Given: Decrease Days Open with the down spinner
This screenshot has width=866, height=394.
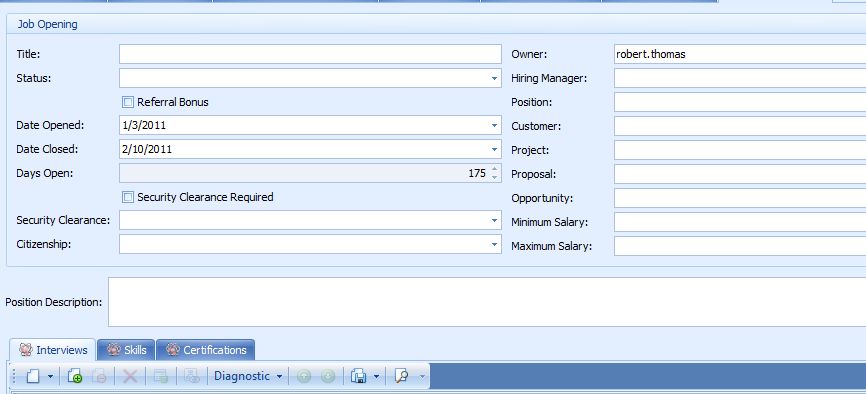Looking at the screenshot, I should [x=494, y=177].
